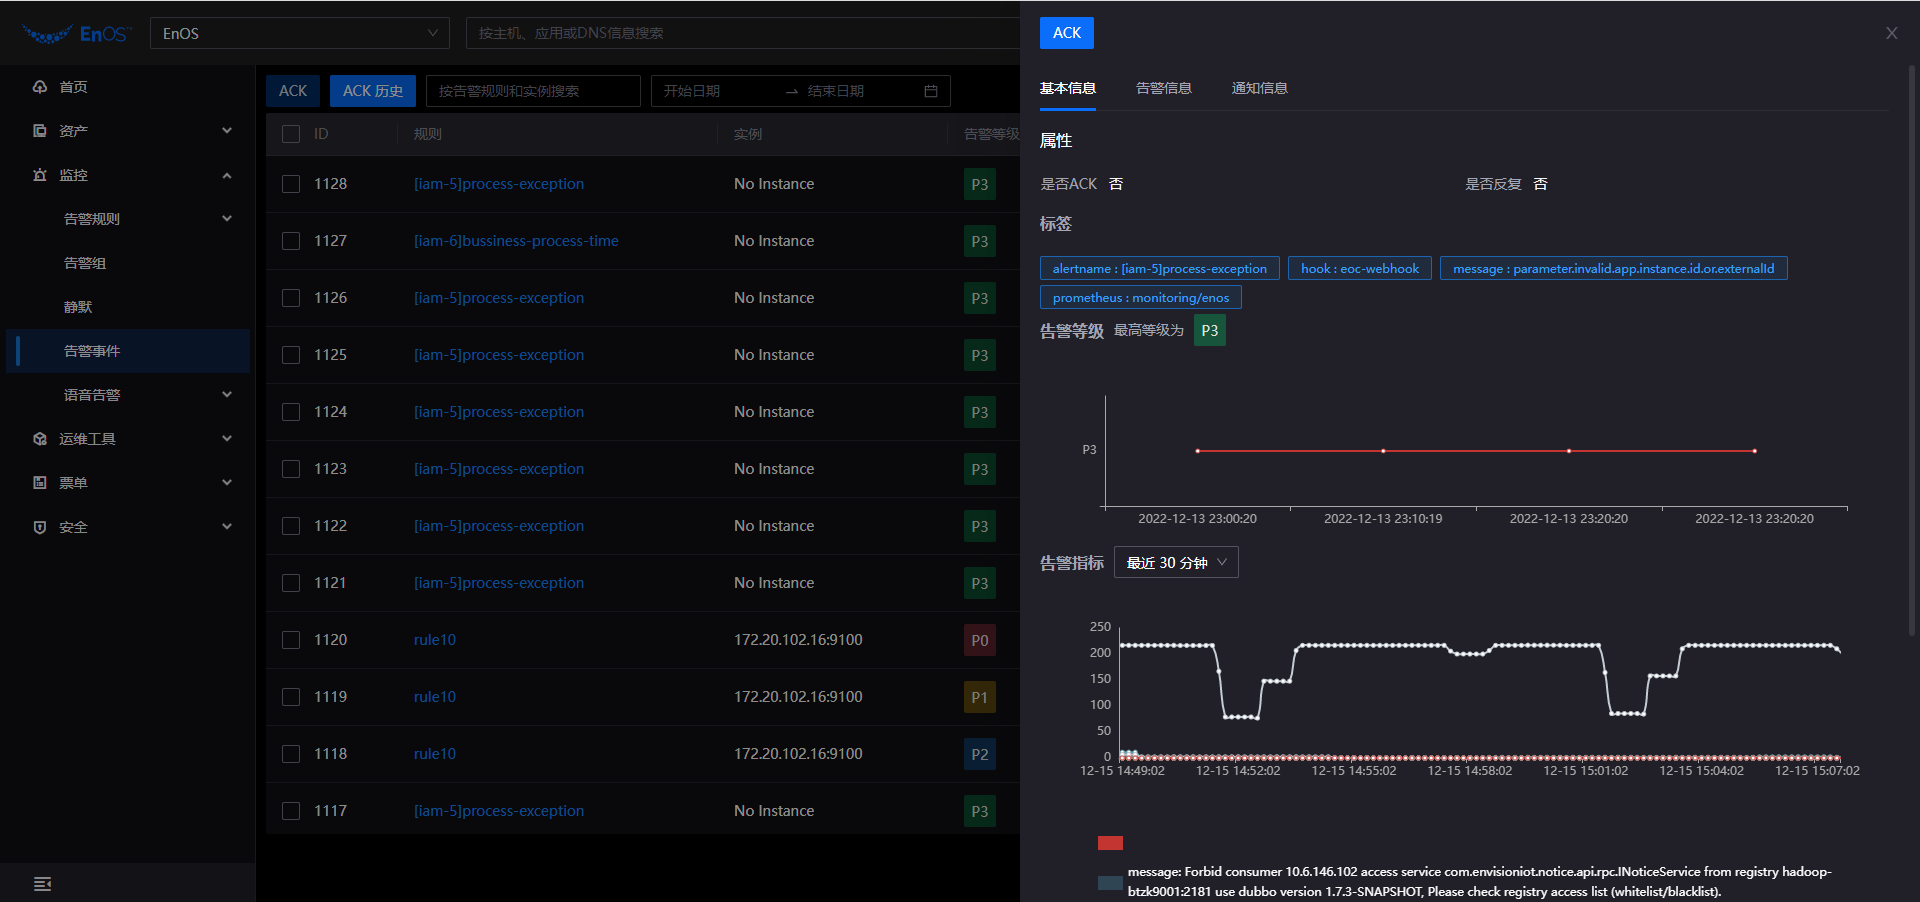Click the 开始日期 start date field

coord(718,91)
